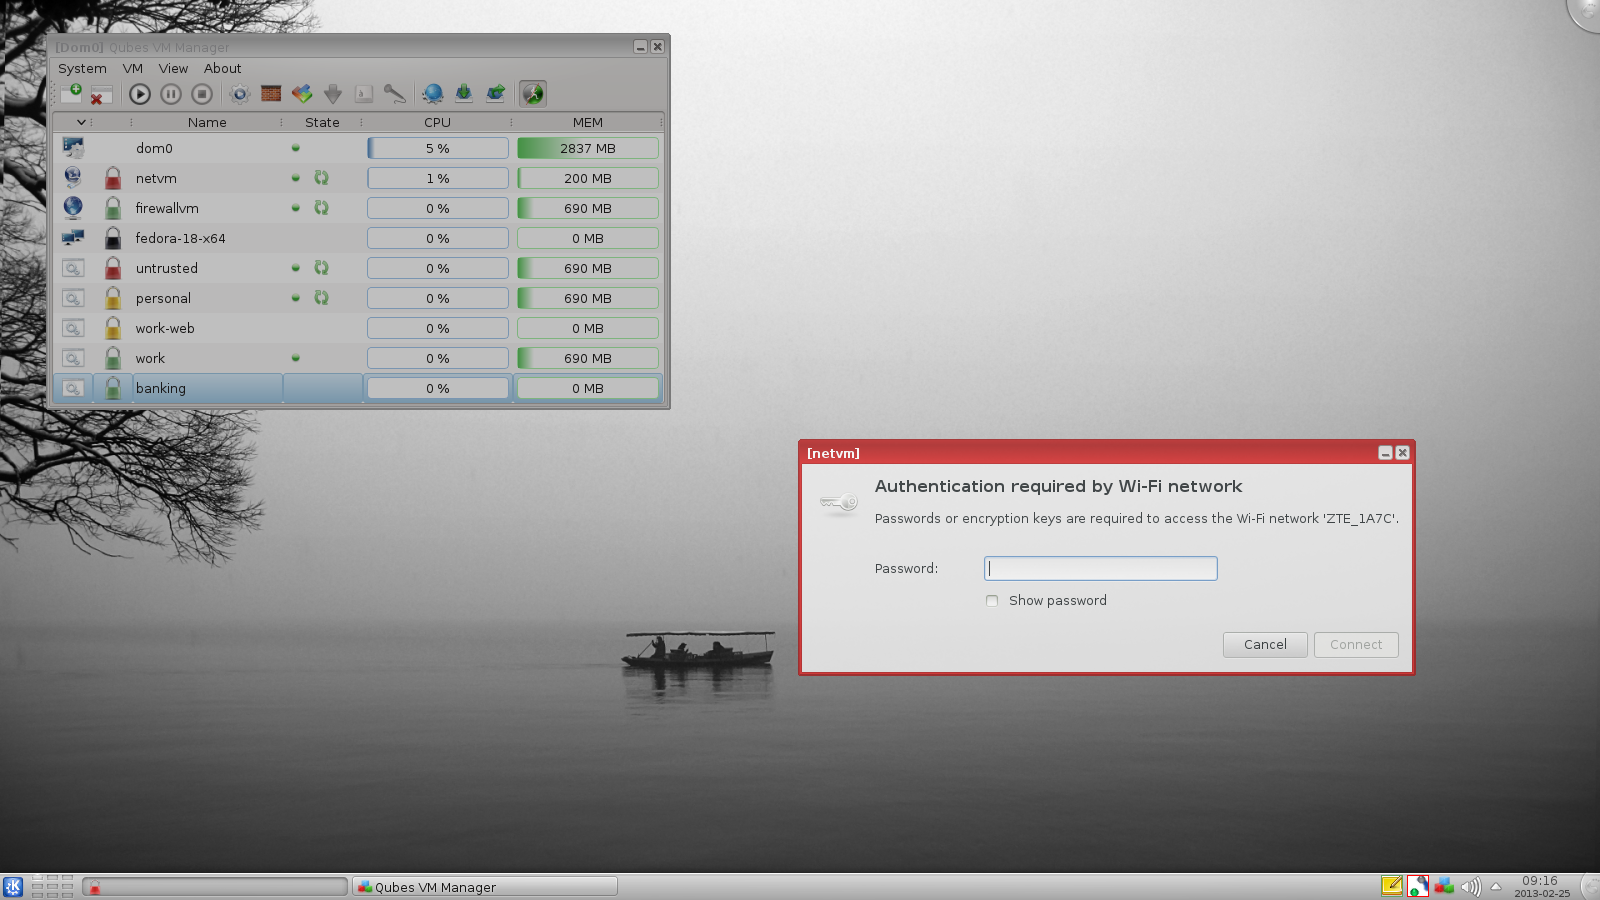Viewport: 1600px width, 900px height.
Task: Click the Wi-Fi Password input field
Action: pyautogui.click(x=1100, y=569)
